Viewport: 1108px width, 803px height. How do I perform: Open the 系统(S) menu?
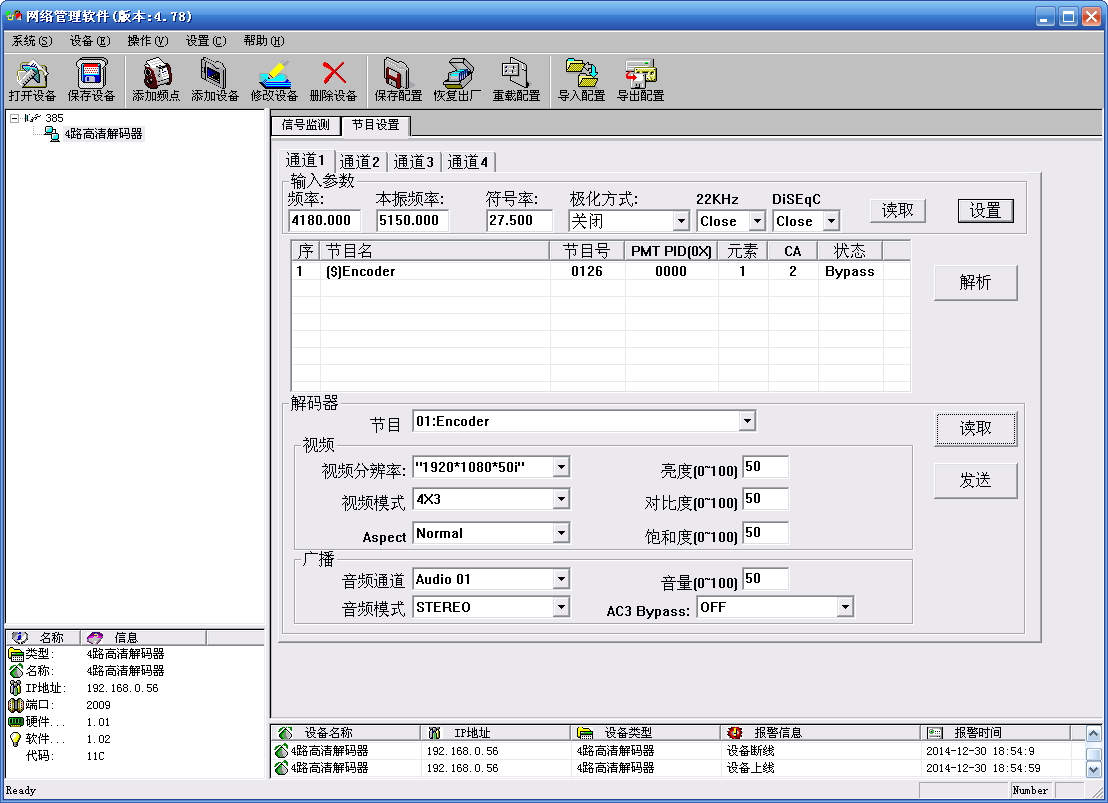[x=32, y=41]
